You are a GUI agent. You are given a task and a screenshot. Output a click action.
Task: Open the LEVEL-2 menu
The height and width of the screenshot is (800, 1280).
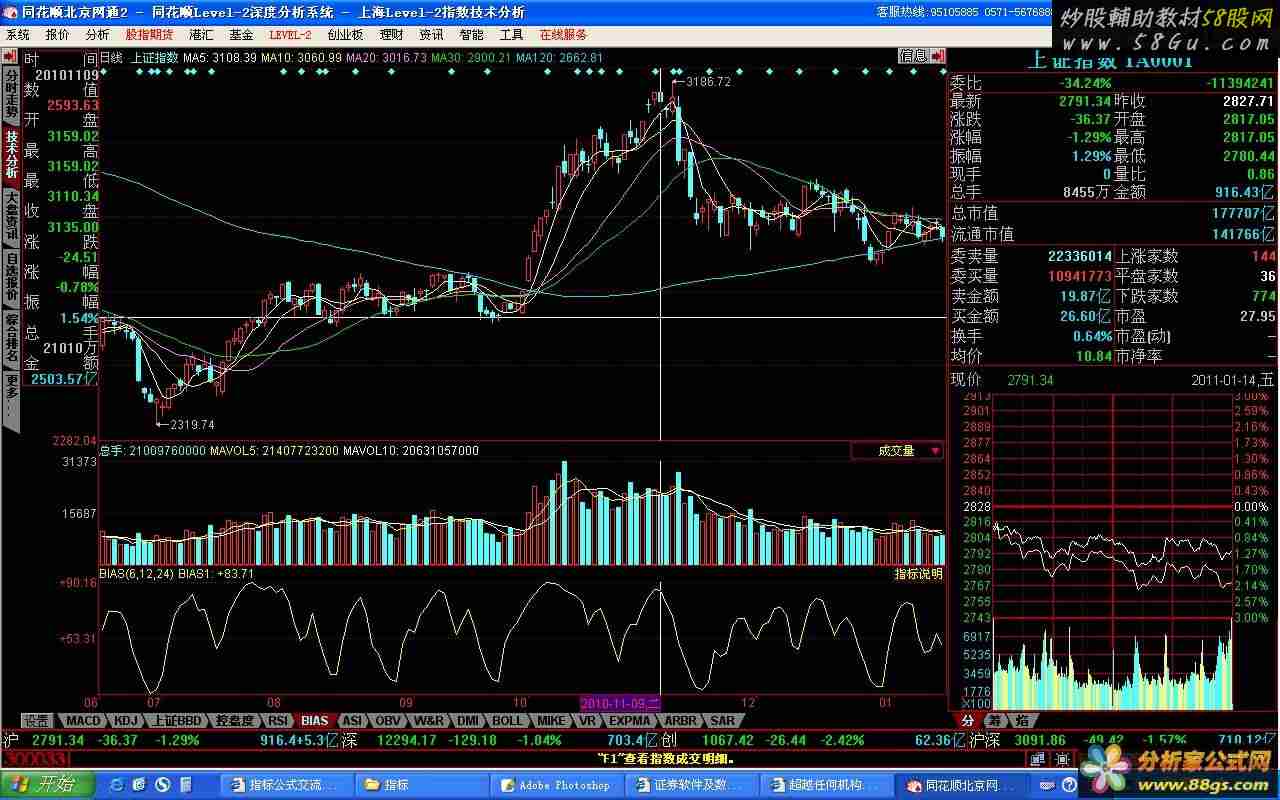(290, 34)
